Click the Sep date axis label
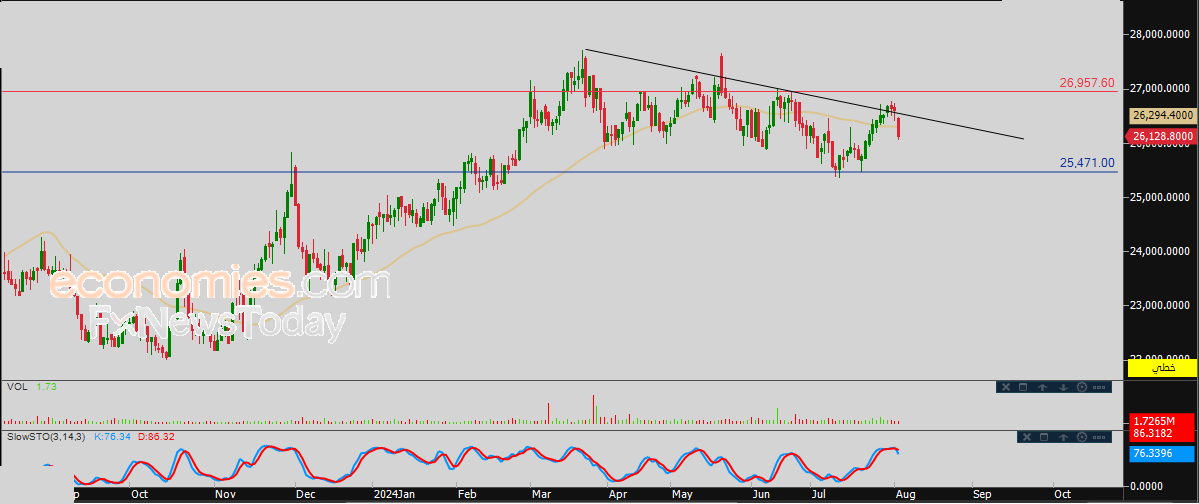The image size is (1199, 504). [x=983, y=496]
